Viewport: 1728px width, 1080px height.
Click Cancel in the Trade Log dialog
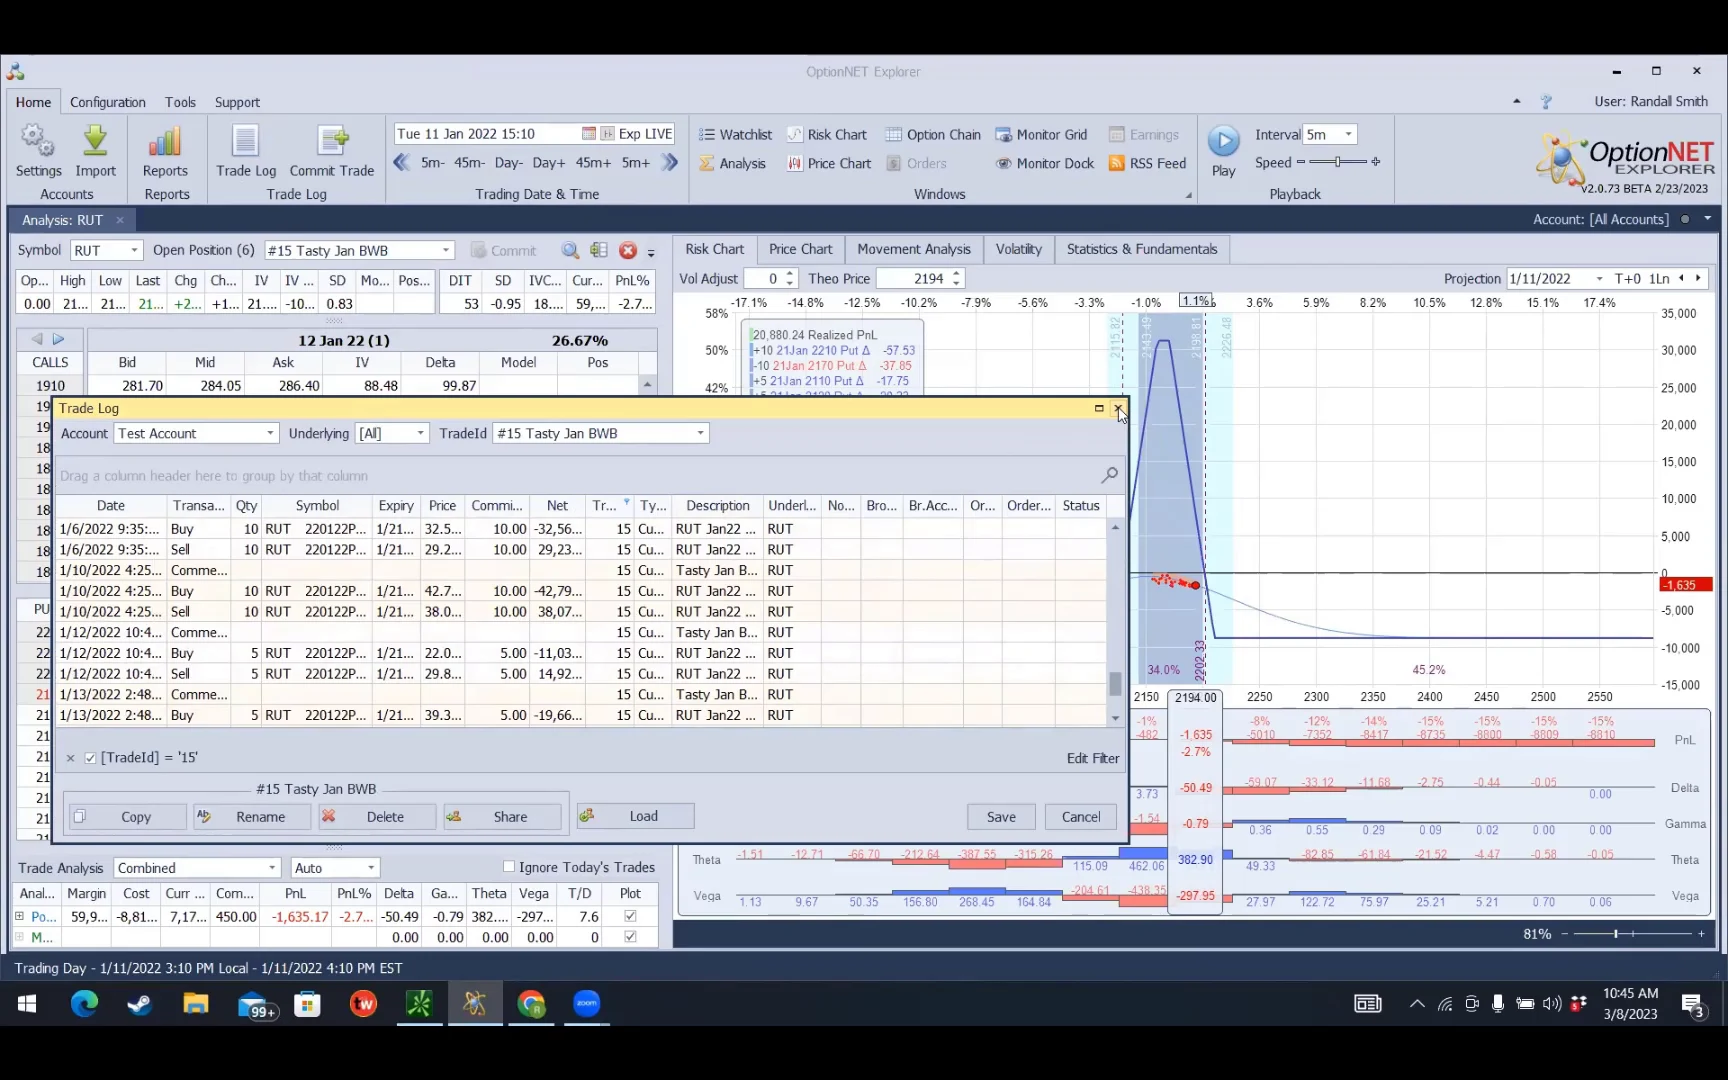pyautogui.click(x=1081, y=817)
